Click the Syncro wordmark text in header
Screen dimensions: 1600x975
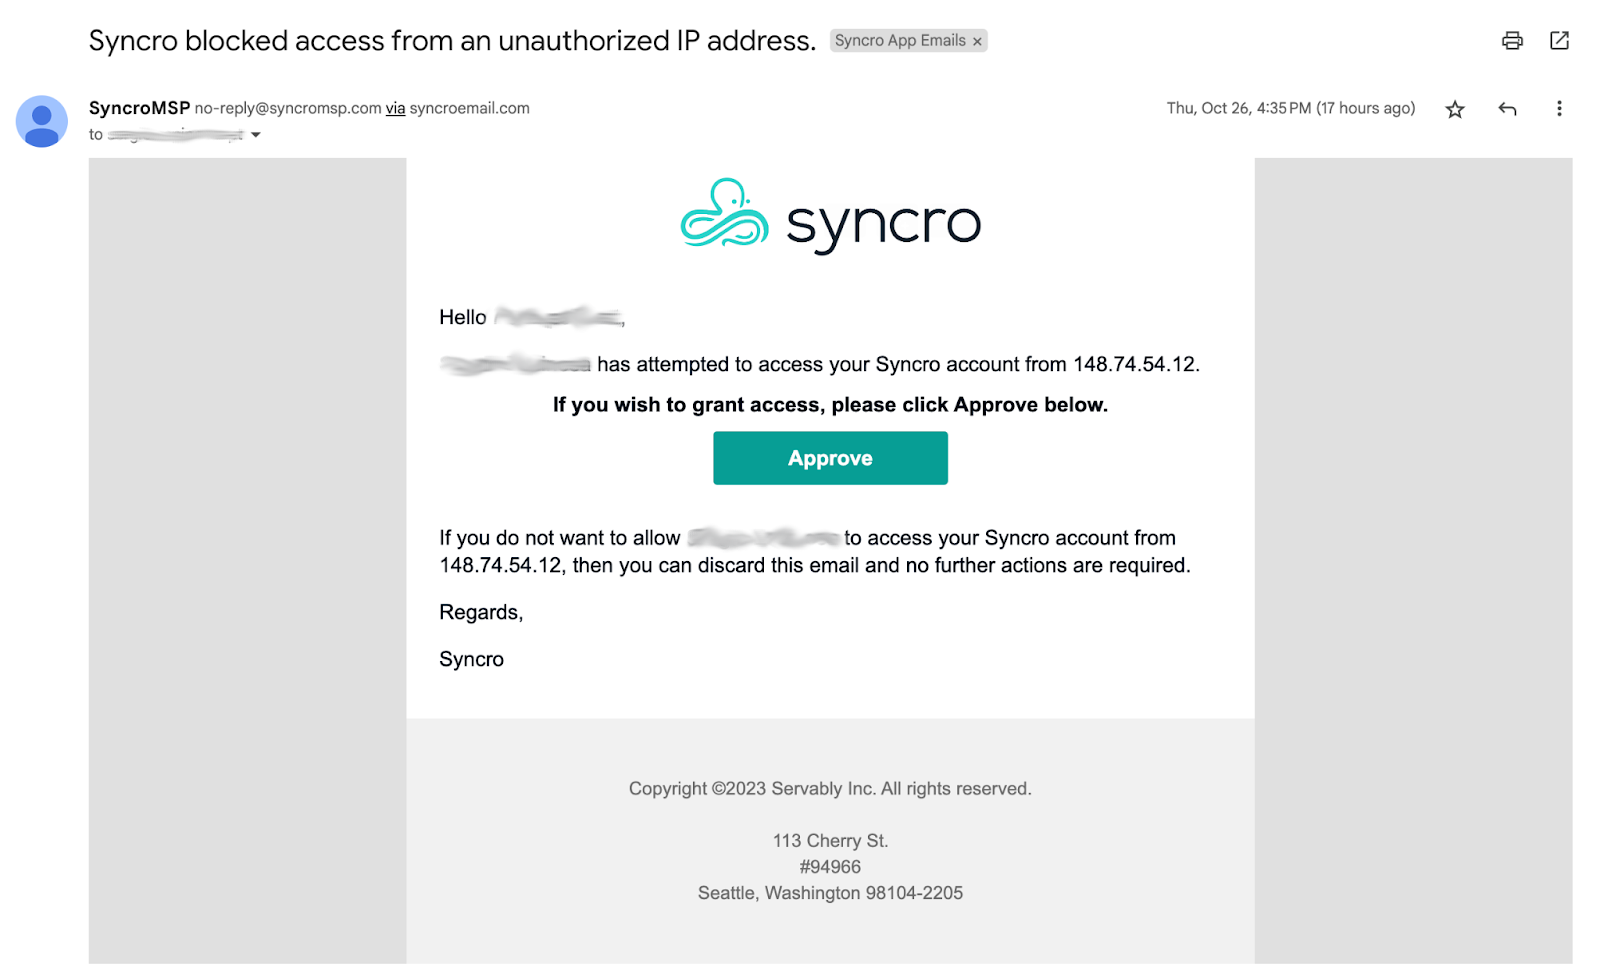click(x=883, y=223)
